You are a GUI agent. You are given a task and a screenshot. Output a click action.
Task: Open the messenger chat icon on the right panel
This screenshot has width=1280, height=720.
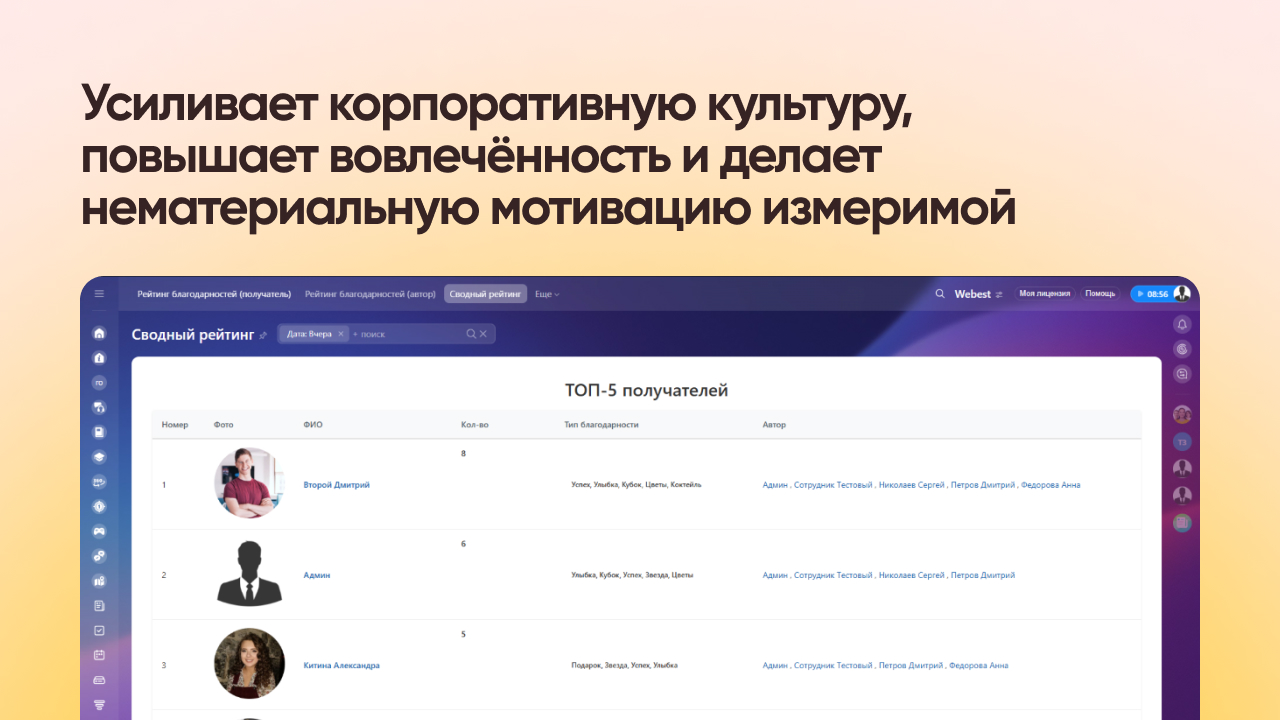[x=1182, y=373]
